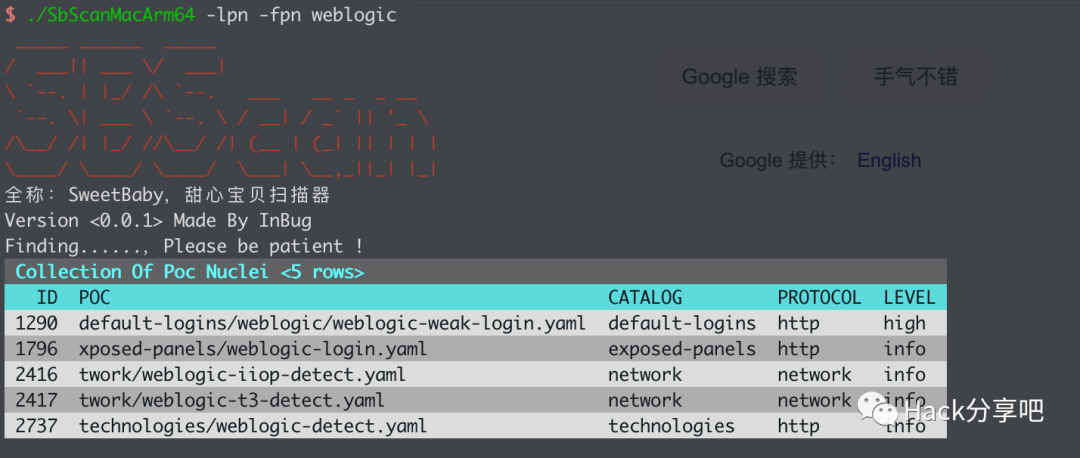Click the Hack分享吧 watermark text
Image resolution: width=1080 pixels, height=458 pixels.
pyautogui.click(x=972, y=411)
